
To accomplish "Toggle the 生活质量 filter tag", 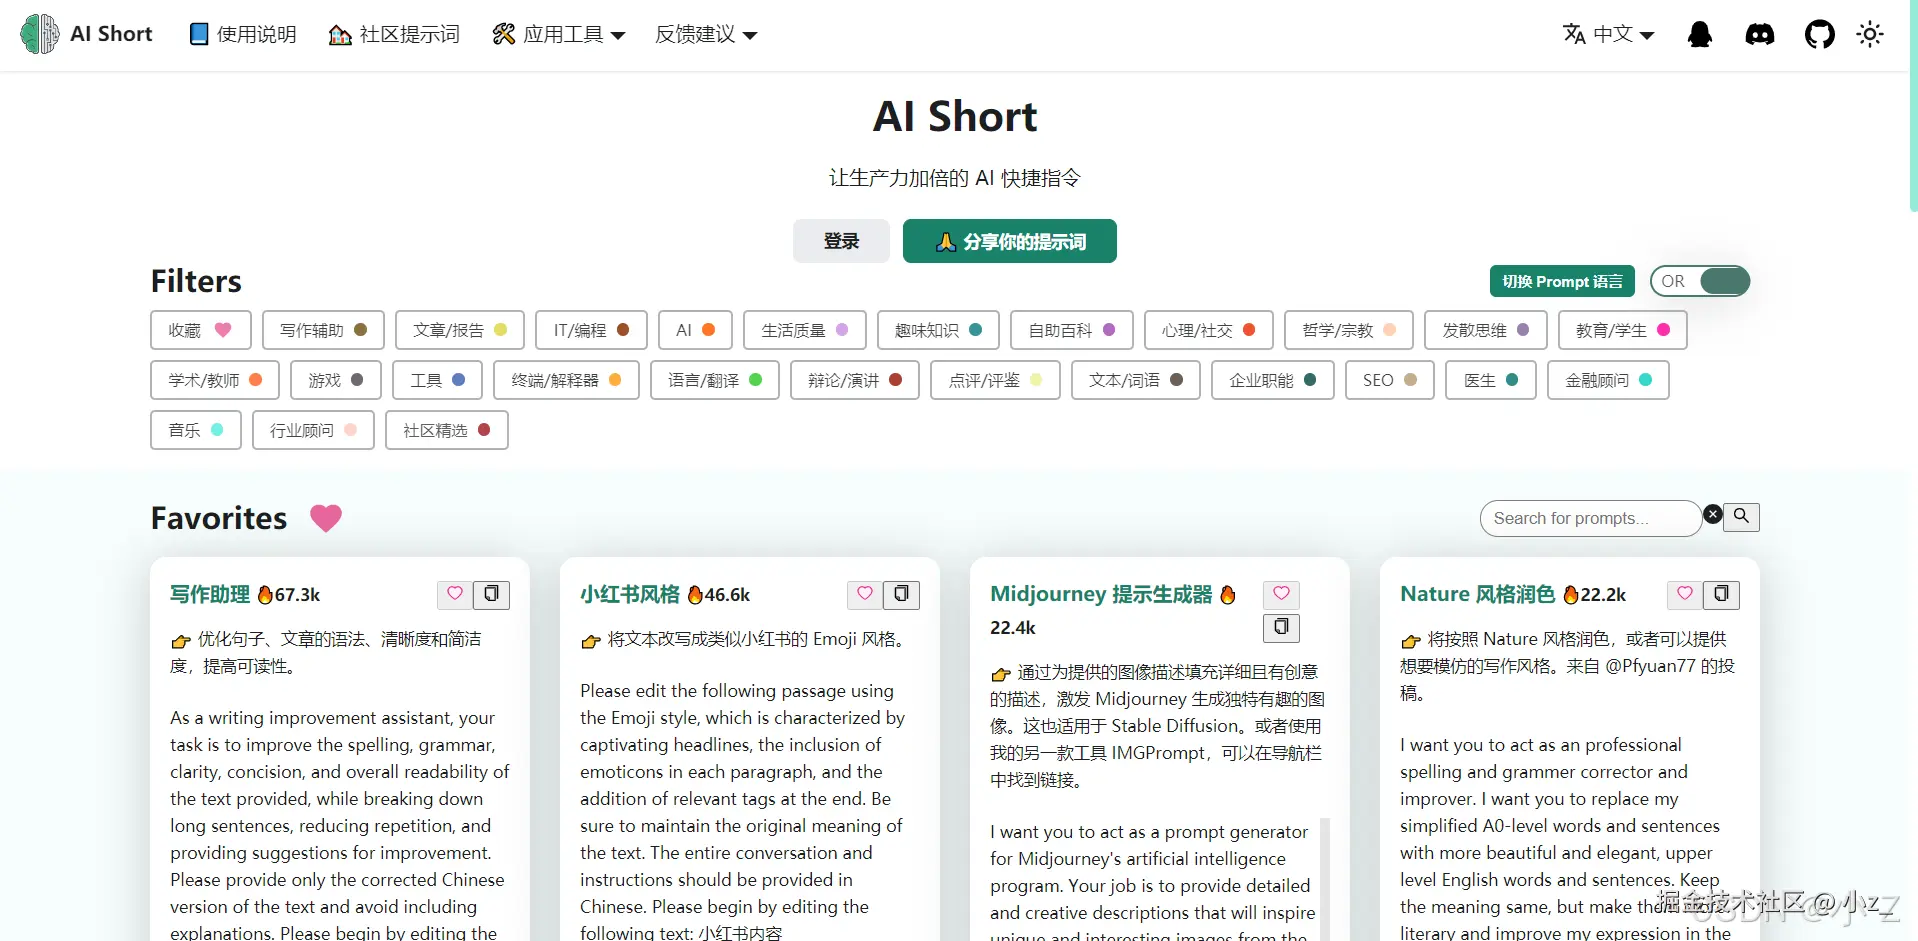I will coord(805,330).
